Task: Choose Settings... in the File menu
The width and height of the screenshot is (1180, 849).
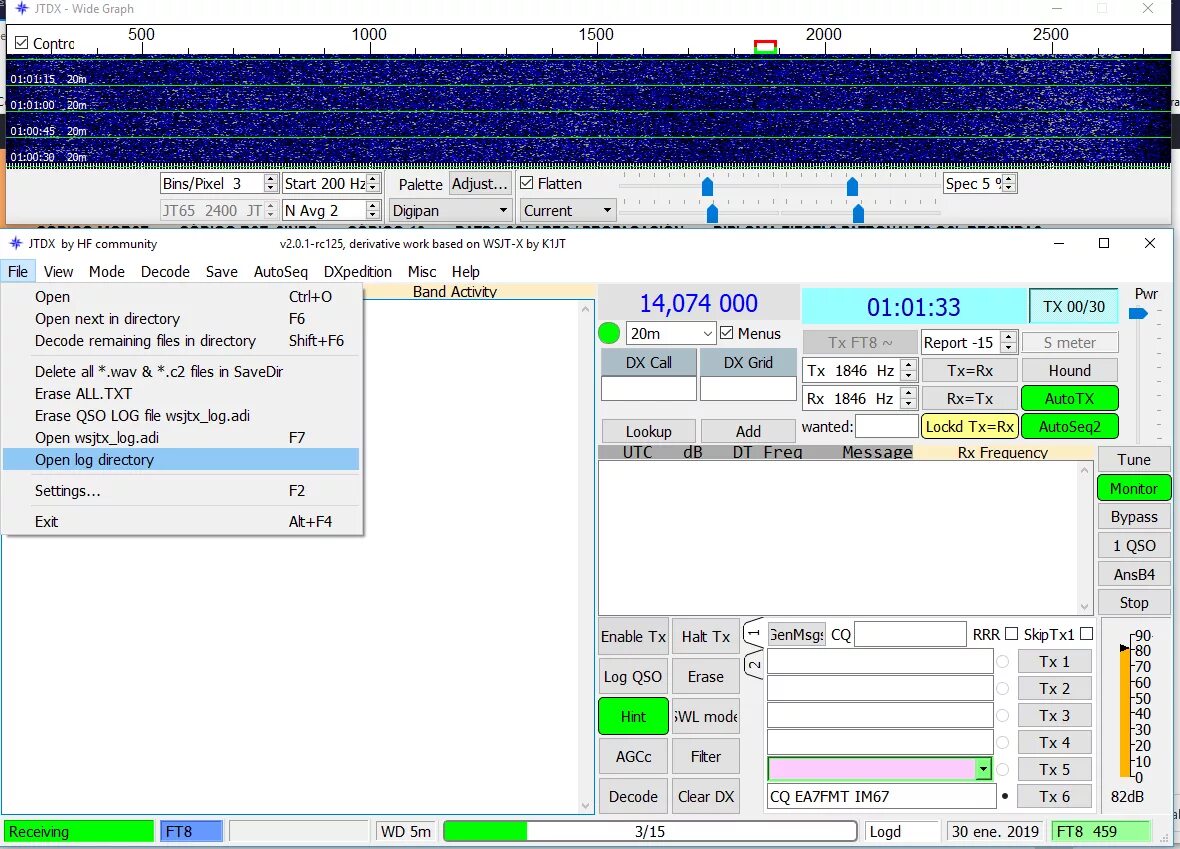Action: coord(181,491)
